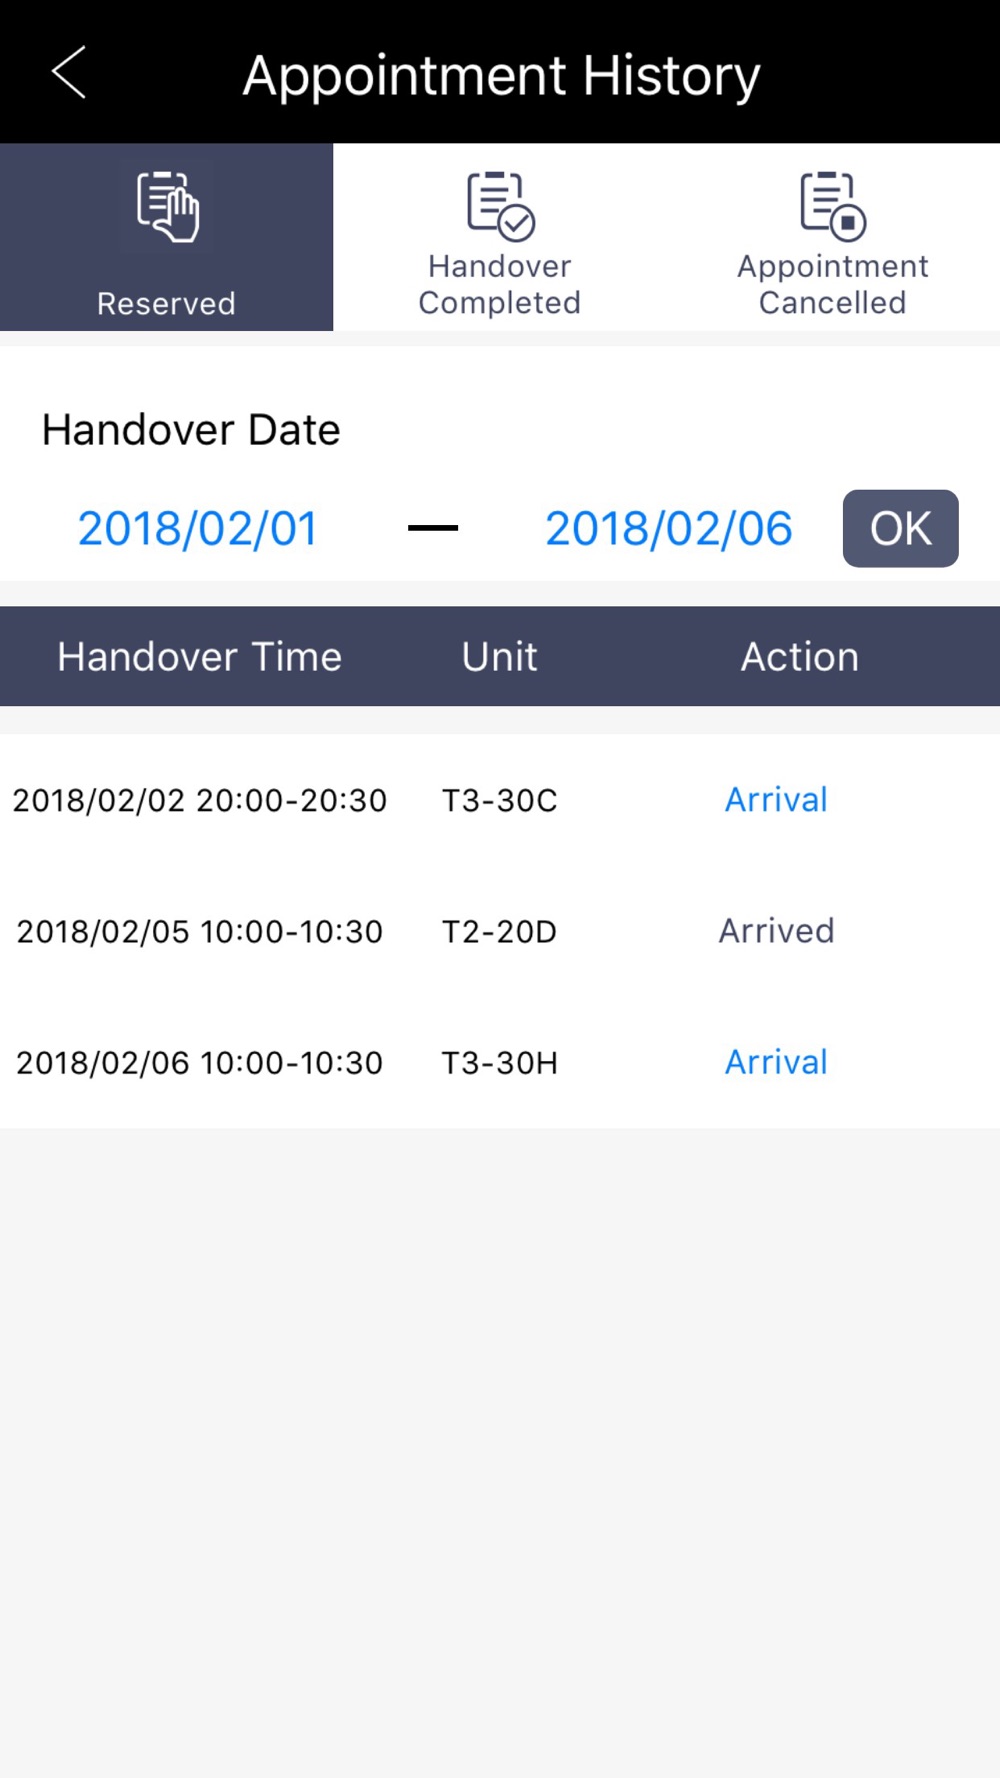Viewport: 1000px width, 1778px height.
Task: Go back using the left arrow icon
Action: (x=69, y=73)
